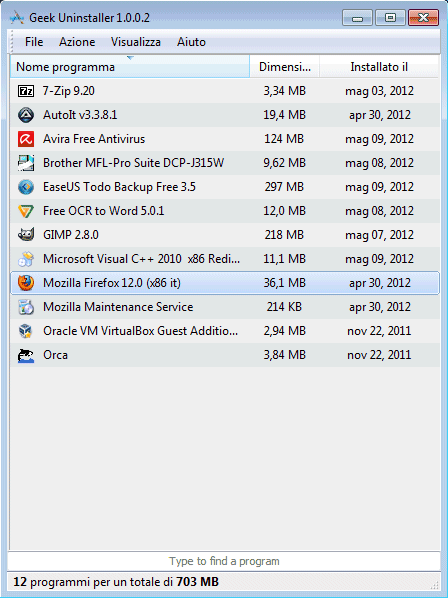Image resolution: width=448 pixels, height=598 pixels.
Task: Choose the EaseUS Todo Backup icon
Action: pyautogui.click(x=26, y=187)
